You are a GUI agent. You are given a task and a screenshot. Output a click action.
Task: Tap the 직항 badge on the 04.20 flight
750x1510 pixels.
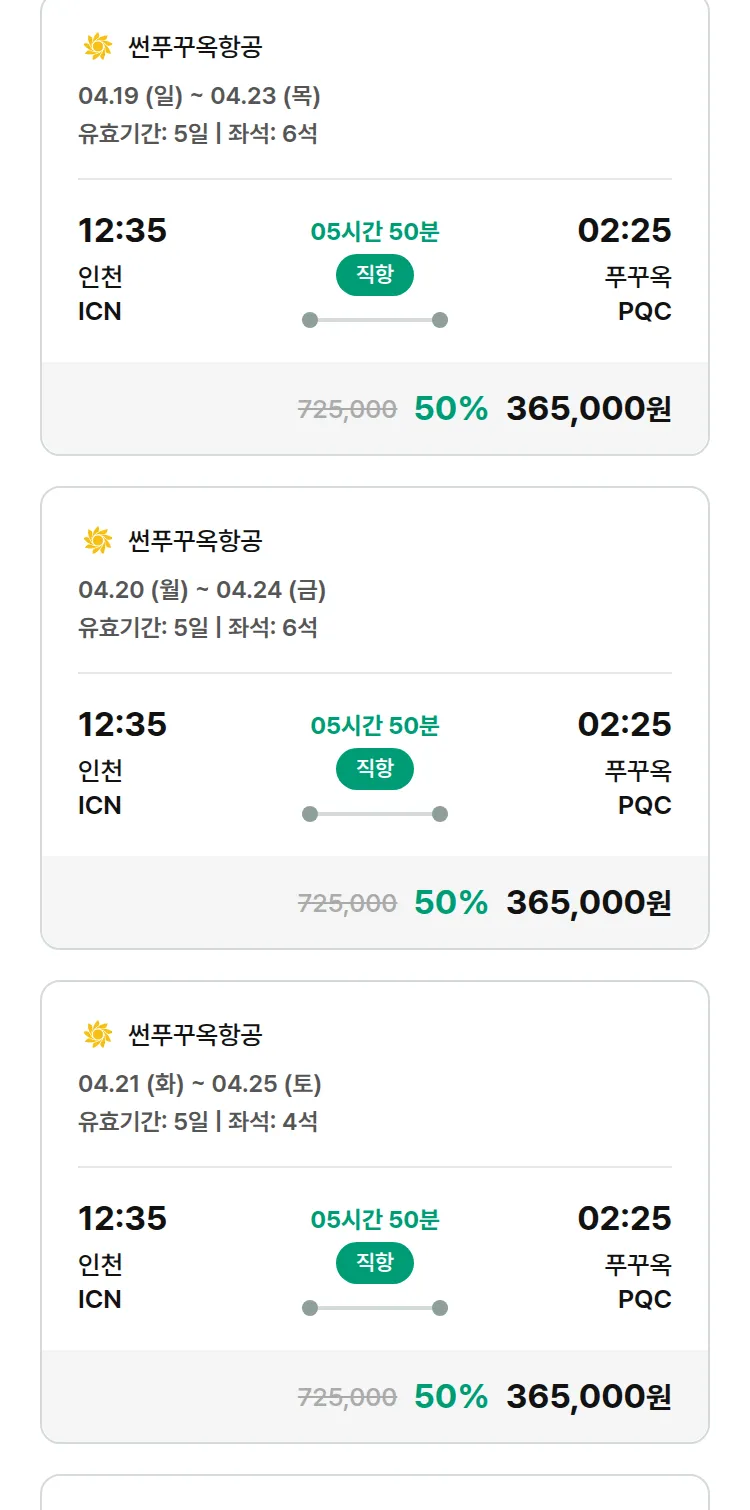(x=375, y=769)
